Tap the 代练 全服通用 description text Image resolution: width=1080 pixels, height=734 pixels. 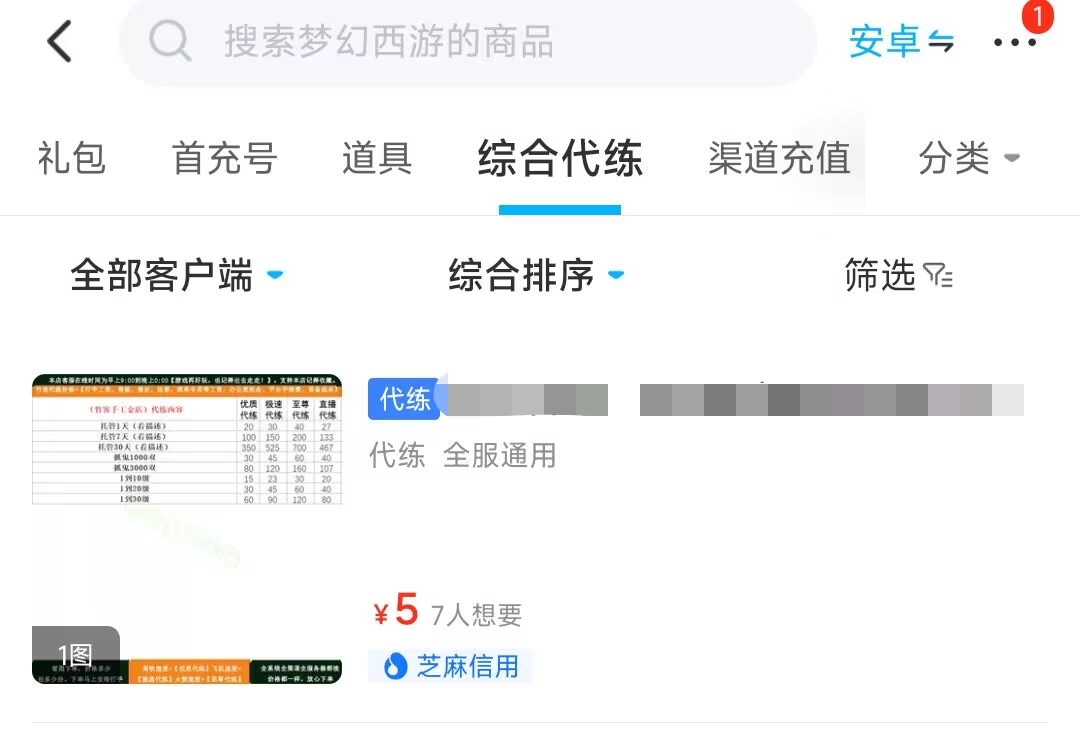click(462, 456)
